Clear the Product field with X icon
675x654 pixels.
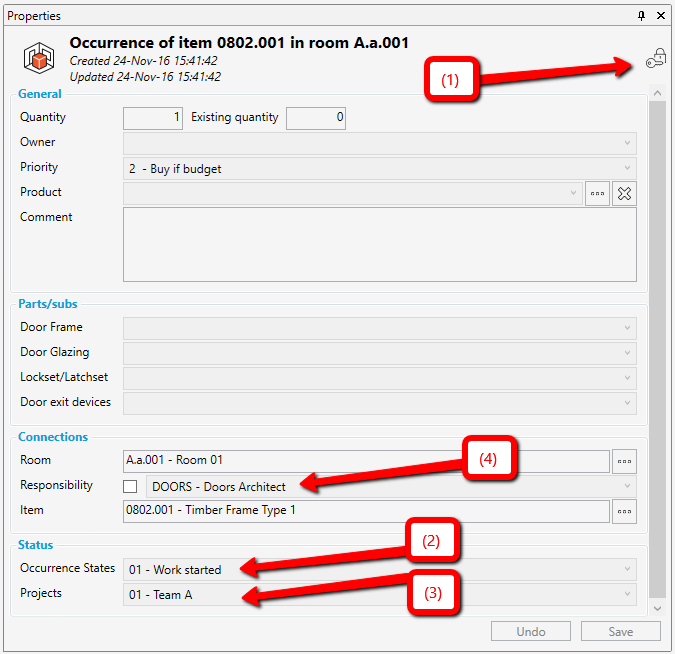(x=624, y=193)
